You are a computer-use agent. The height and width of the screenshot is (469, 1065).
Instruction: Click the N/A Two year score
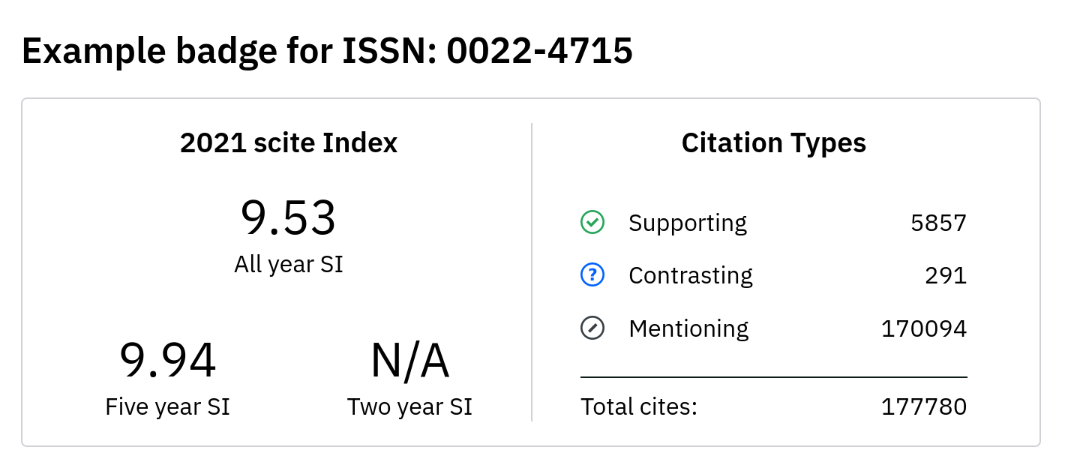[x=410, y=361]
